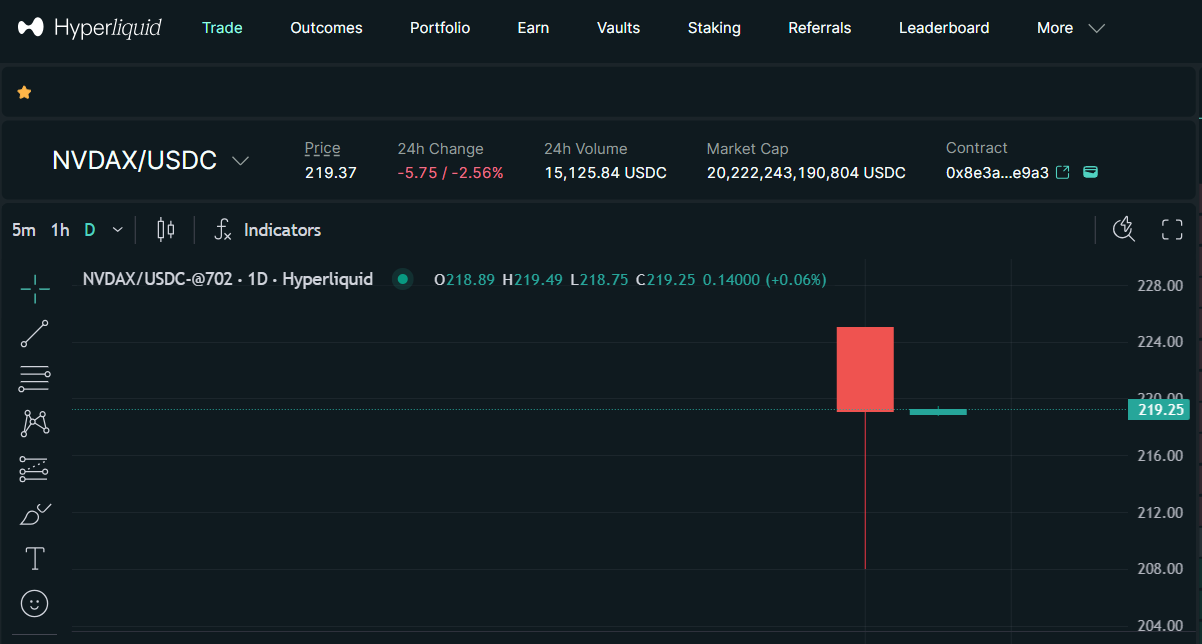The height and width of the screenshot is (644, 1202).
Task: Switch chart to 1h interval
Action: point(60,230)
